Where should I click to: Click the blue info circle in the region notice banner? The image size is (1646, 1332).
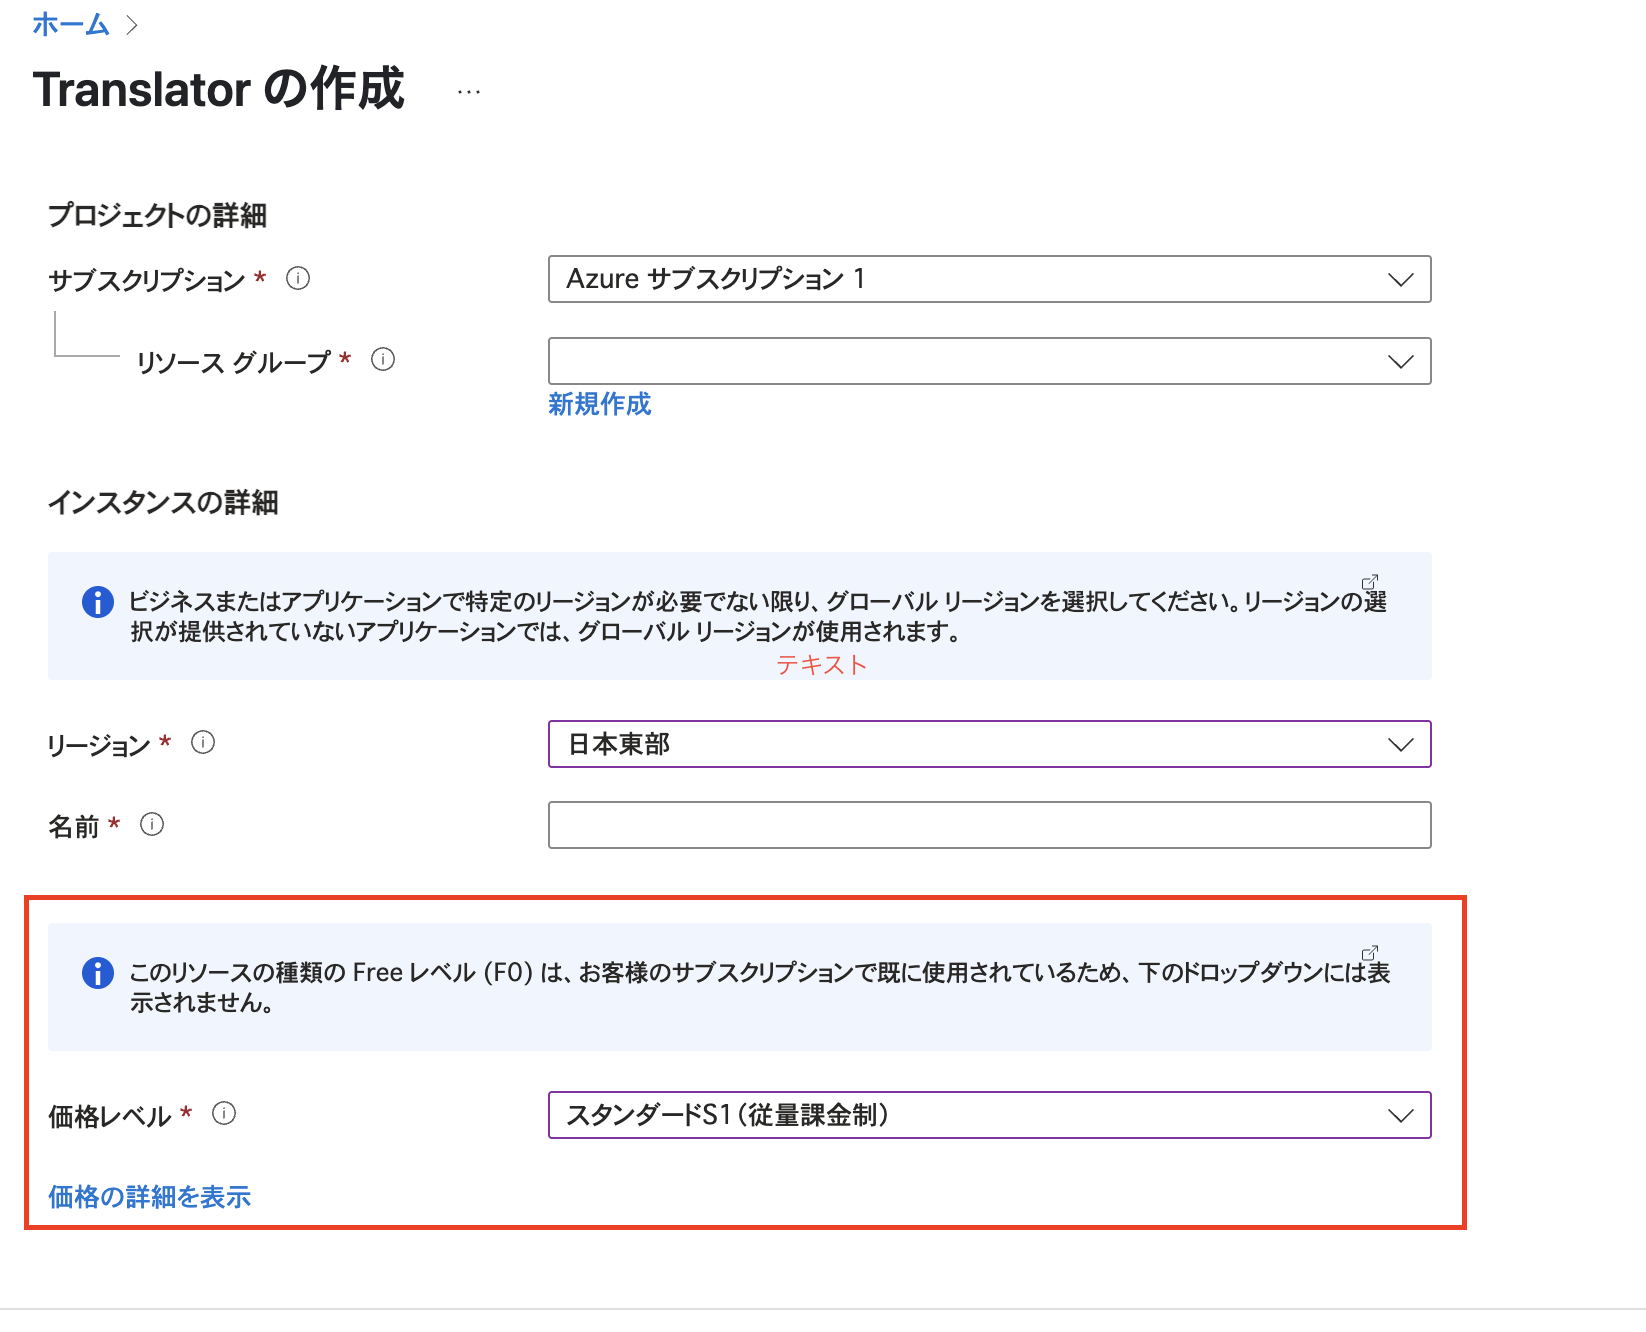[97, 602]
